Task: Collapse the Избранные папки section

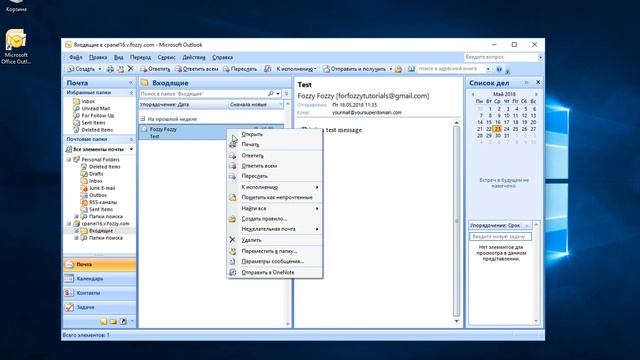Action: [131, 93]
